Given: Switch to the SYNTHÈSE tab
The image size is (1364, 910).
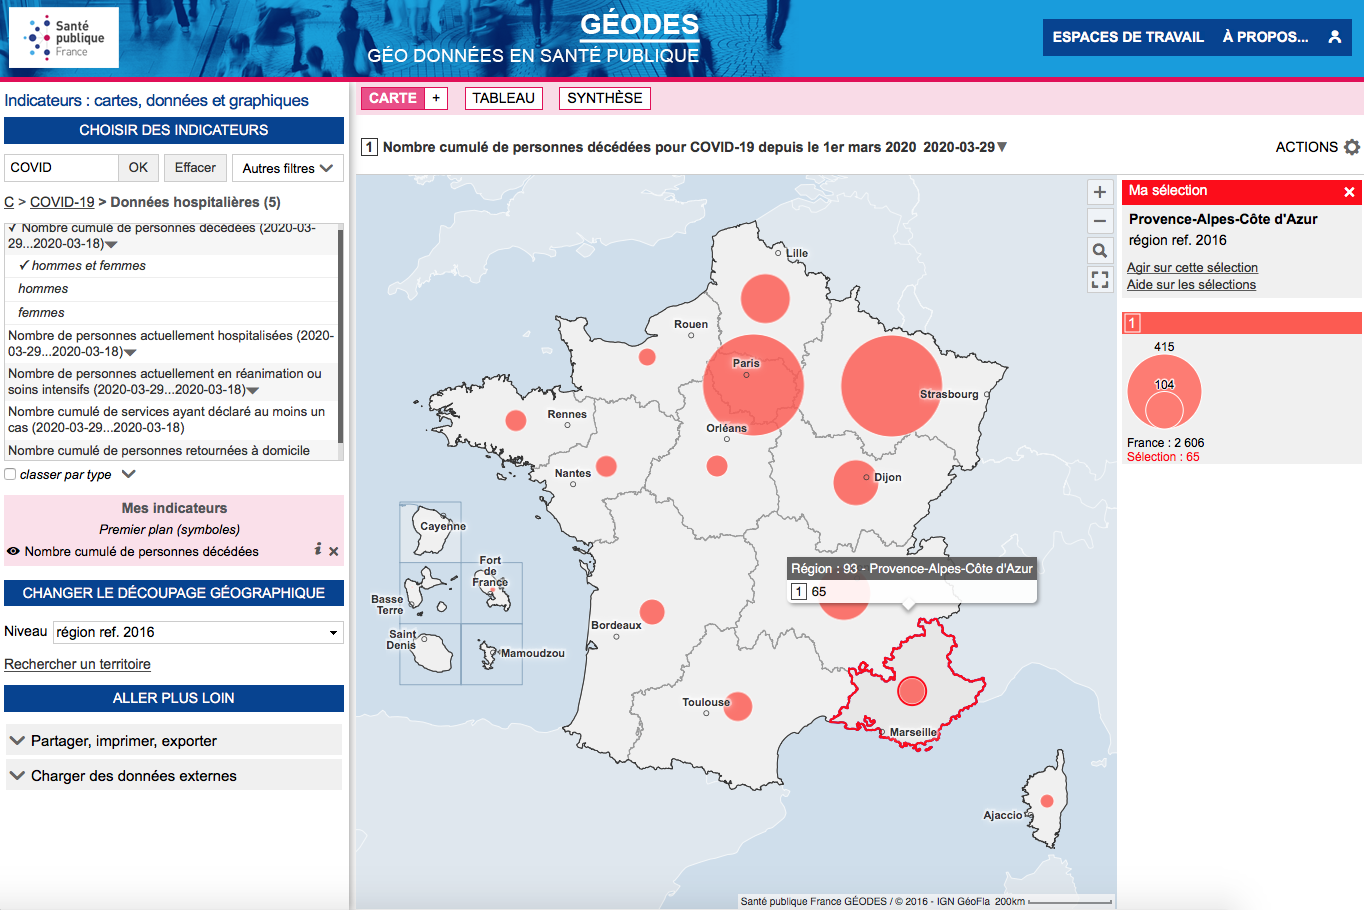Looking at the screenshot, I should pos(605,98).
